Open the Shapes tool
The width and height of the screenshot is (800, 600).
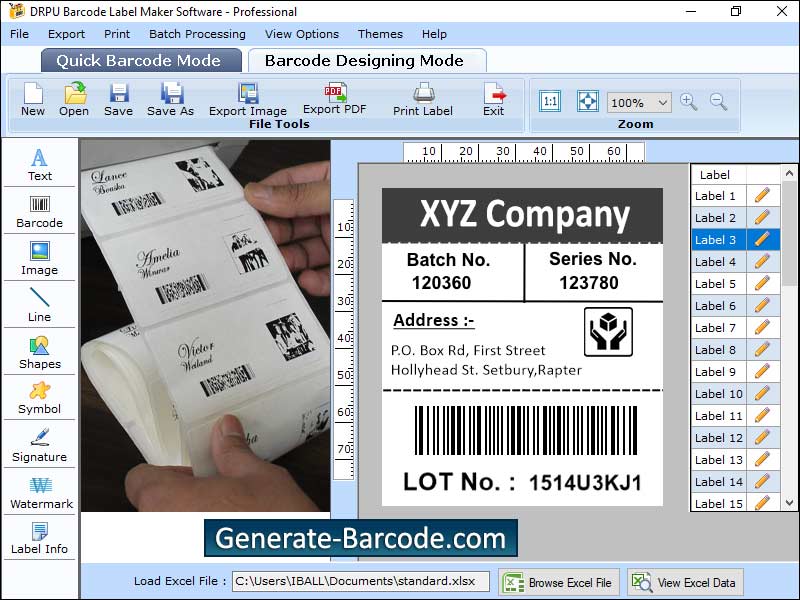click(39, 352)
